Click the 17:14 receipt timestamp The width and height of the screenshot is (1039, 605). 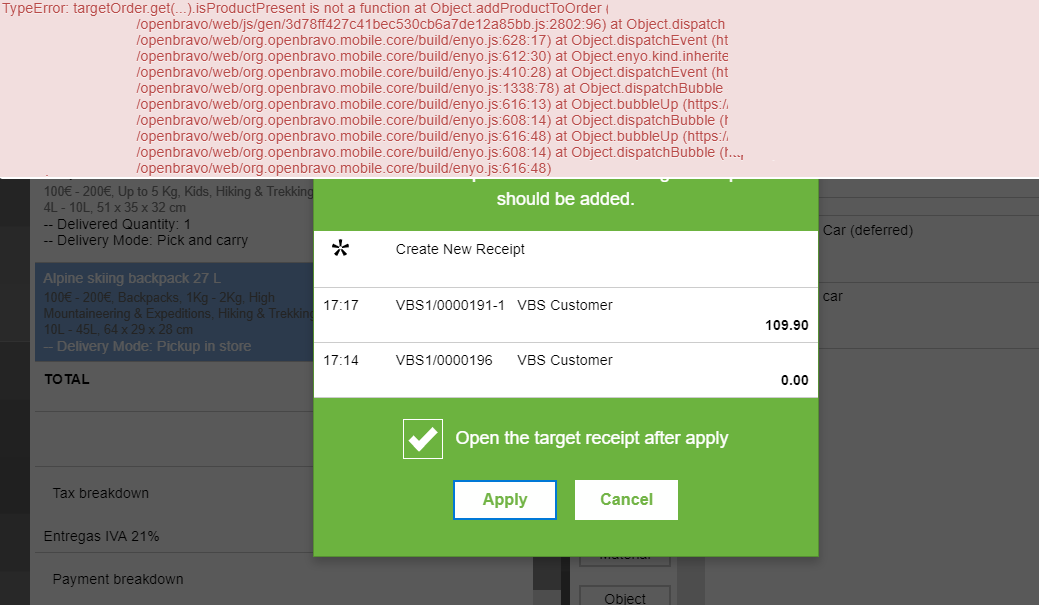340,360
